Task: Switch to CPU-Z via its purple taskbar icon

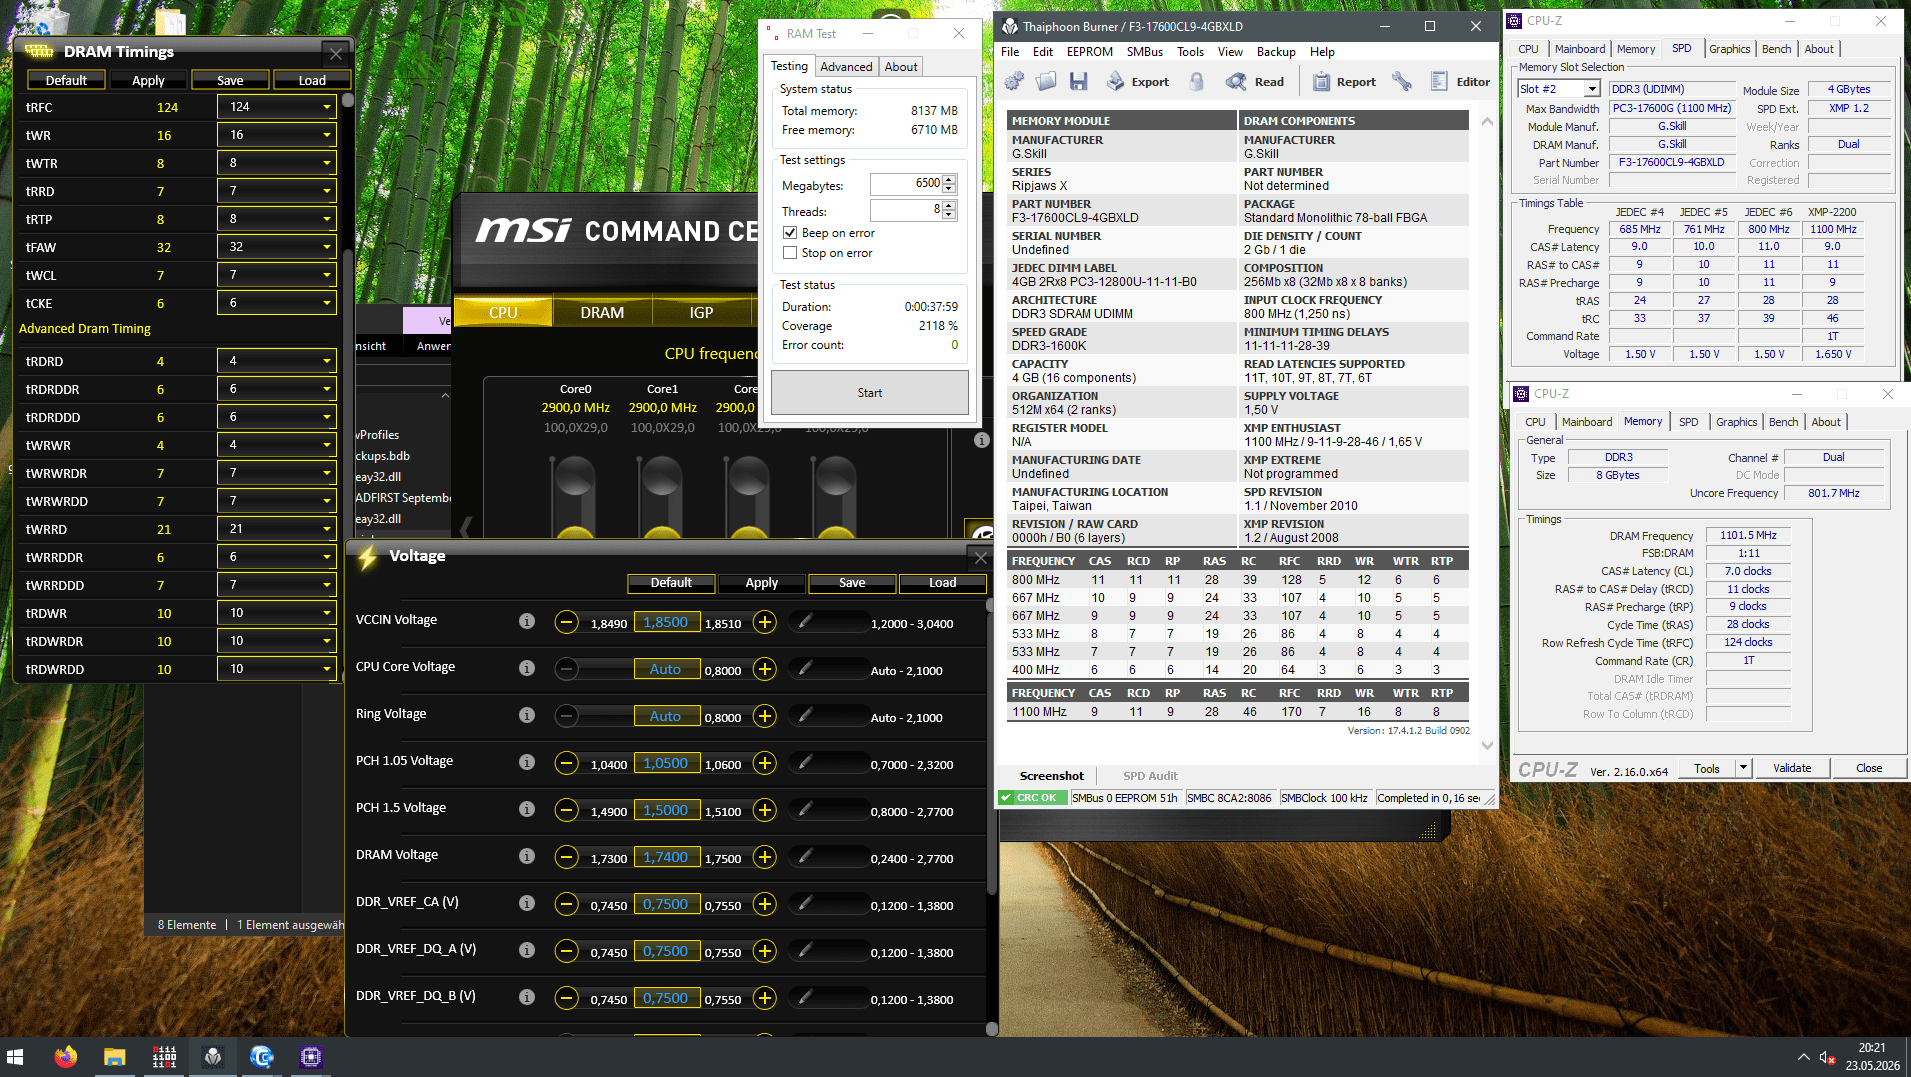Action: [311, 1057]
